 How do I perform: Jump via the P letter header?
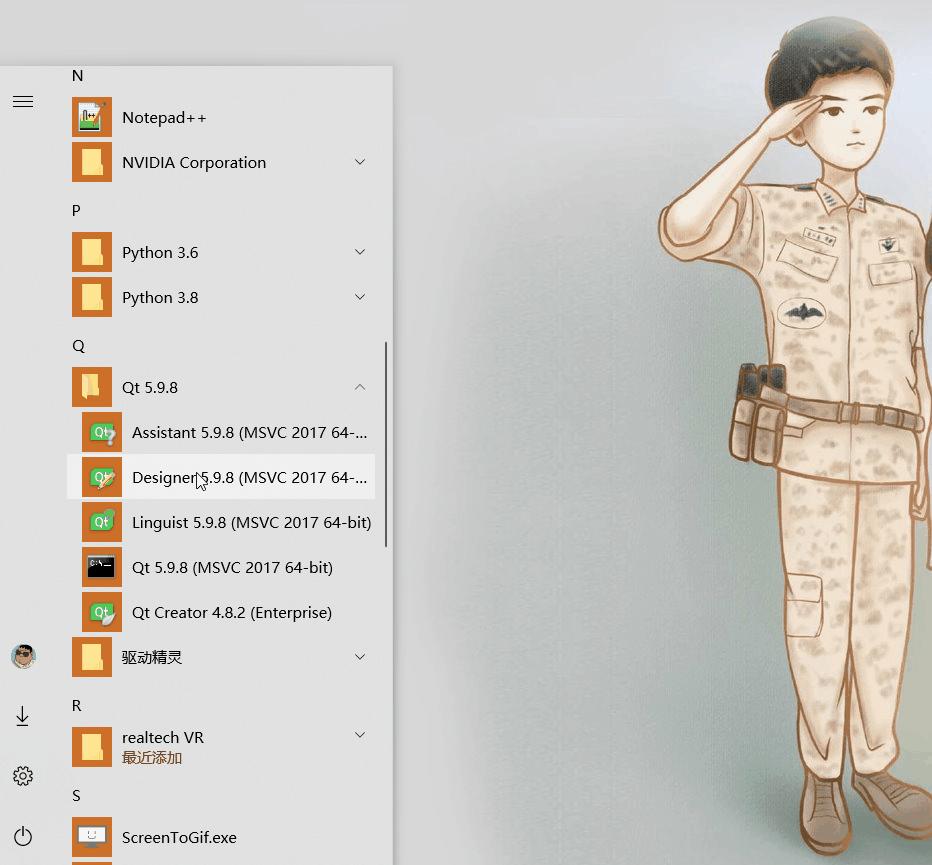(76, 211)
